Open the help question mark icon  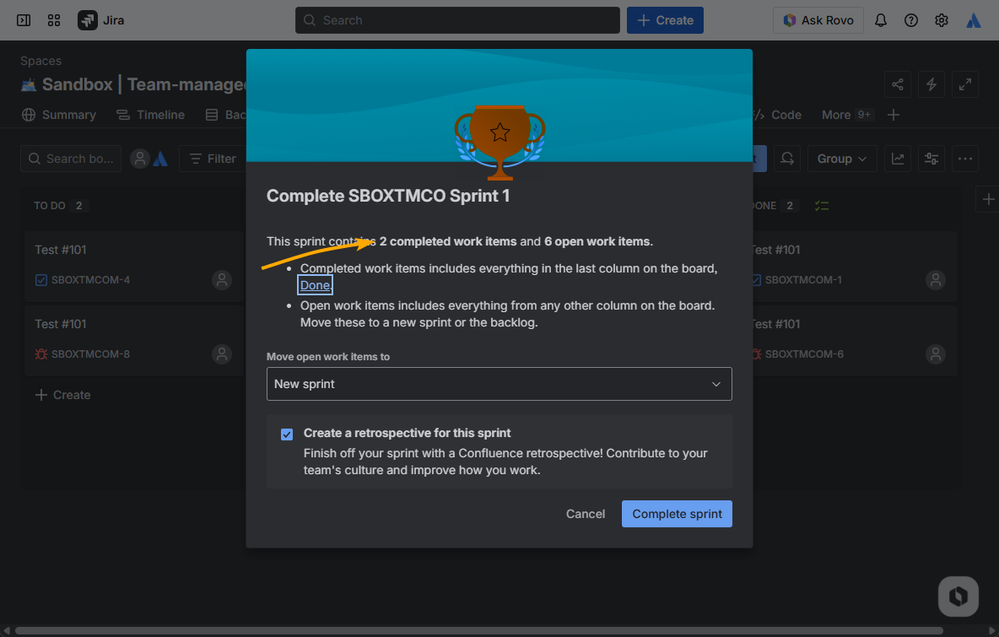coord(911,20)
